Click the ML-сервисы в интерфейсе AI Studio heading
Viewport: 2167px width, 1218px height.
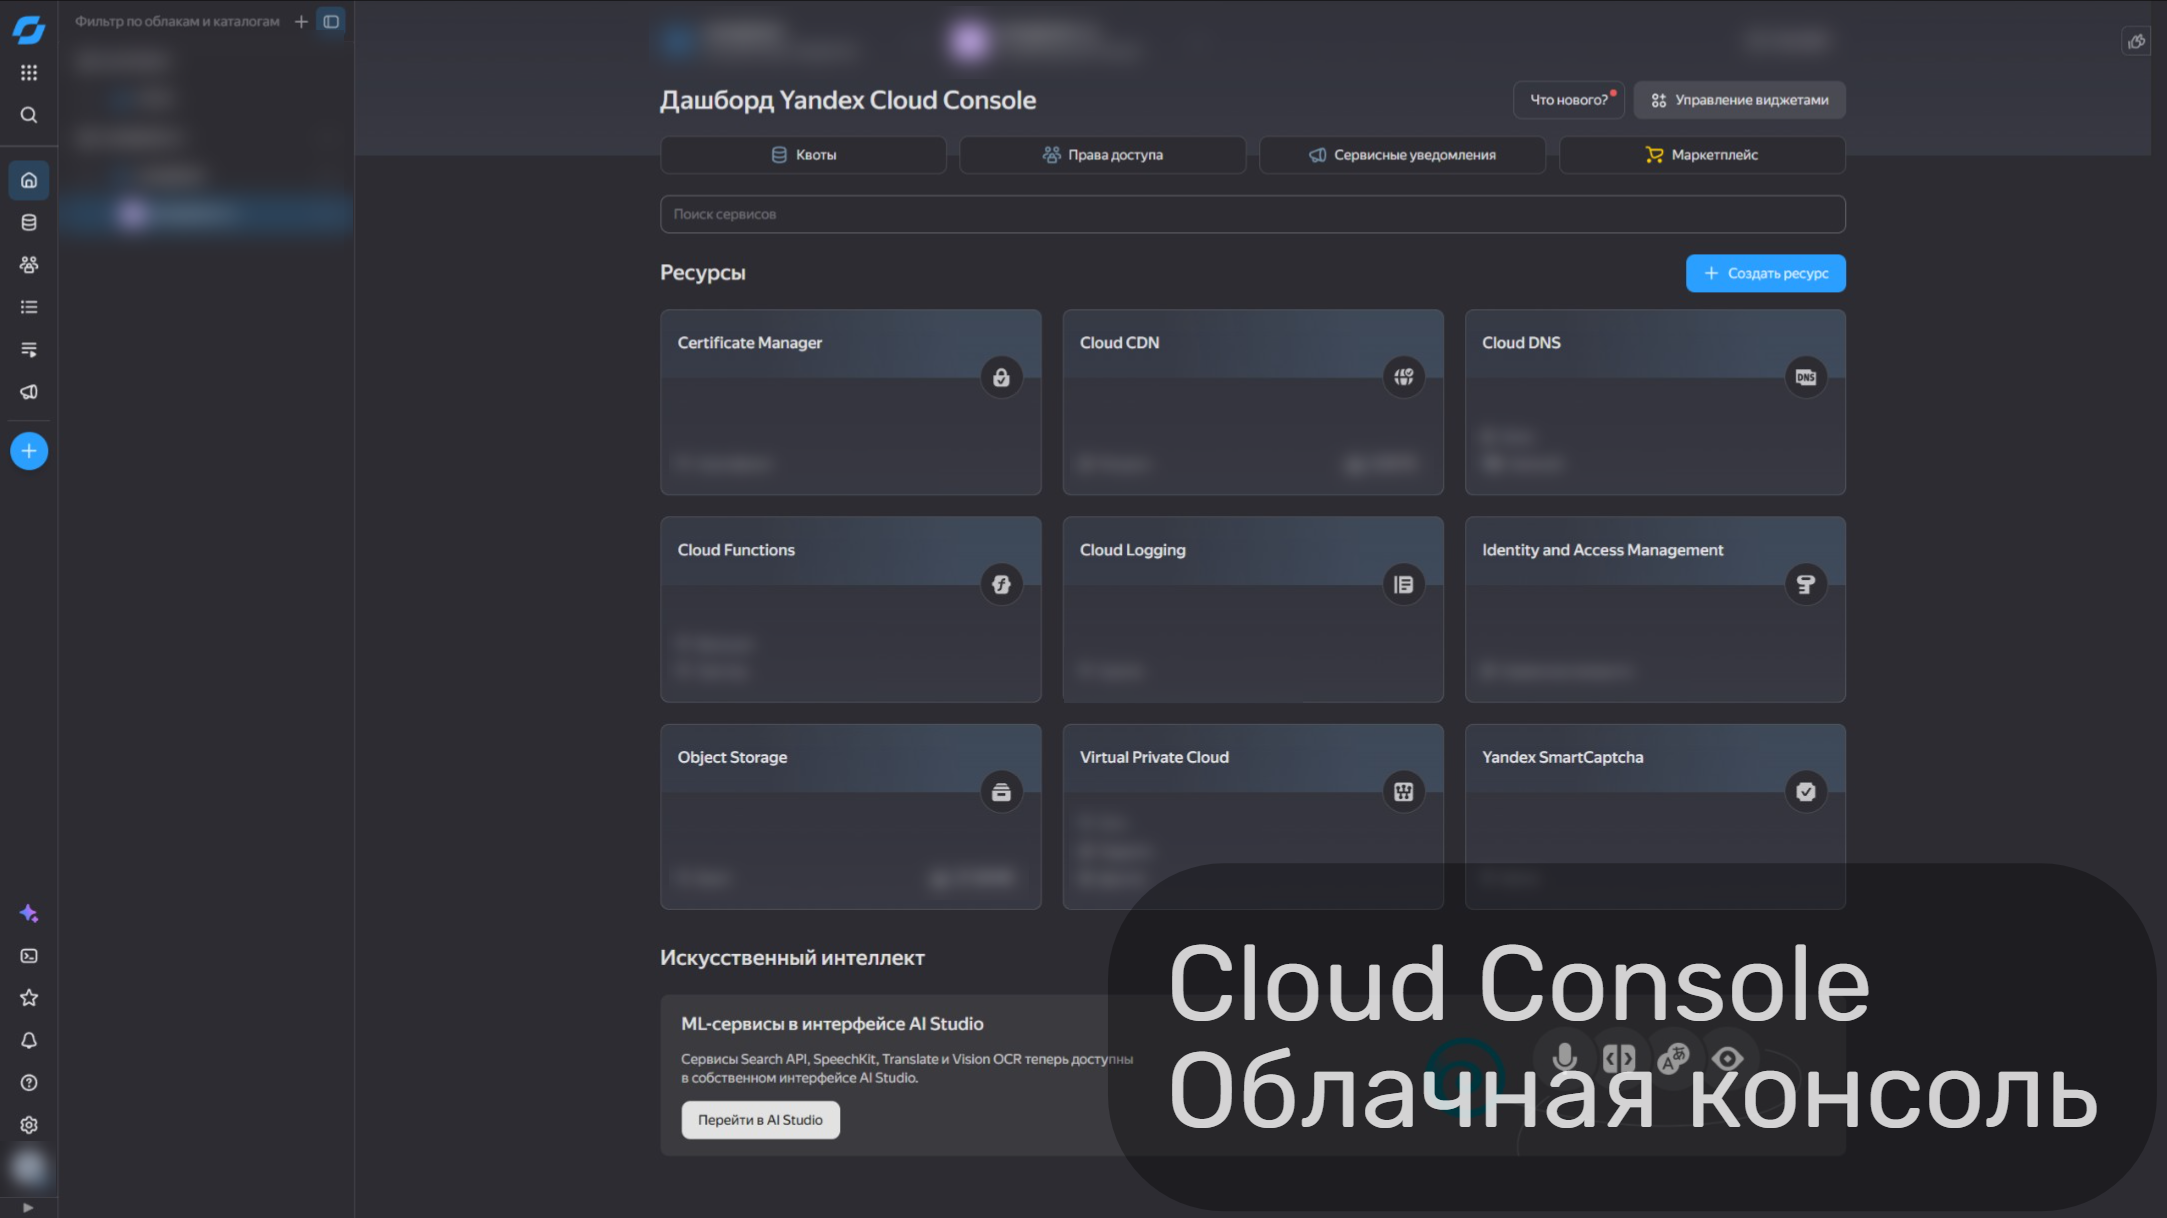point(832,1024)
